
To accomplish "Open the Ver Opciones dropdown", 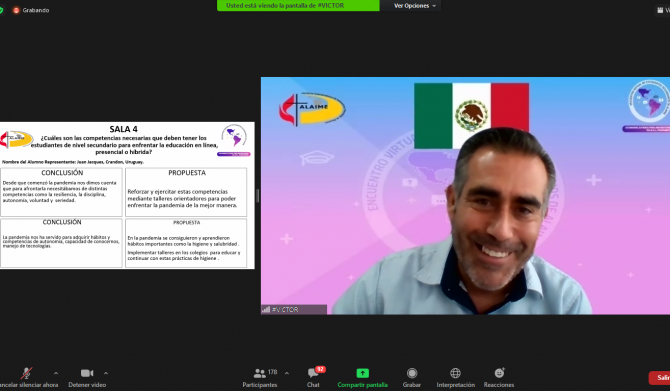I will pos(414,6).
